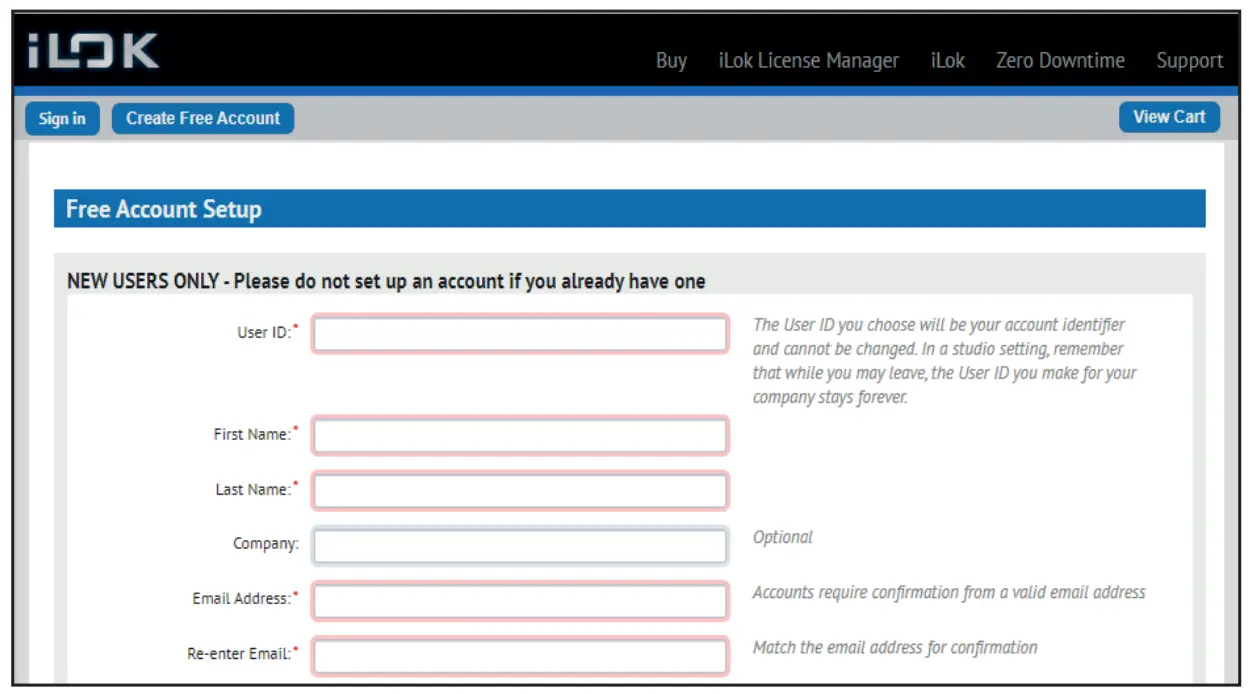The width and height of the screenshot is (1250, 694).
Task: Click the iLok logo
Action: tap(93, 52)
